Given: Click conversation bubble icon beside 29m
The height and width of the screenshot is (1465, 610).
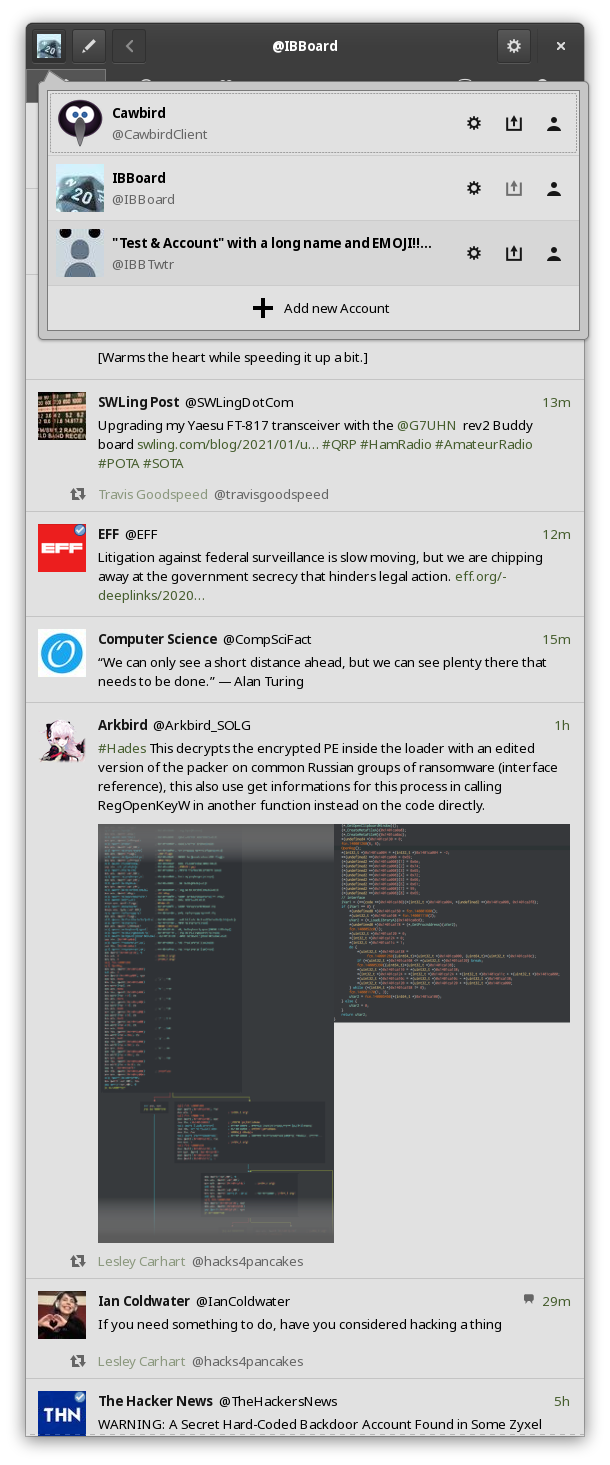Looking at the screenshot, I should coord(529,1300).
